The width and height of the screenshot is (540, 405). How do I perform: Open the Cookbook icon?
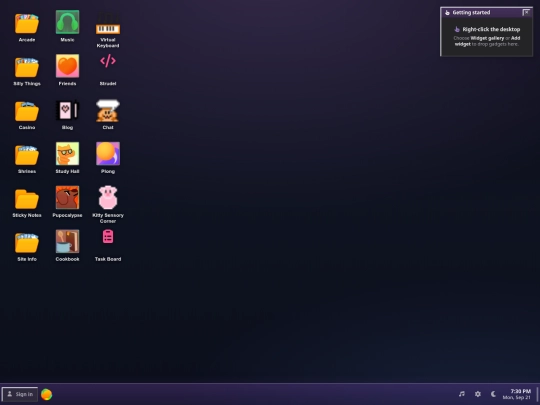(x=68, y=241)
